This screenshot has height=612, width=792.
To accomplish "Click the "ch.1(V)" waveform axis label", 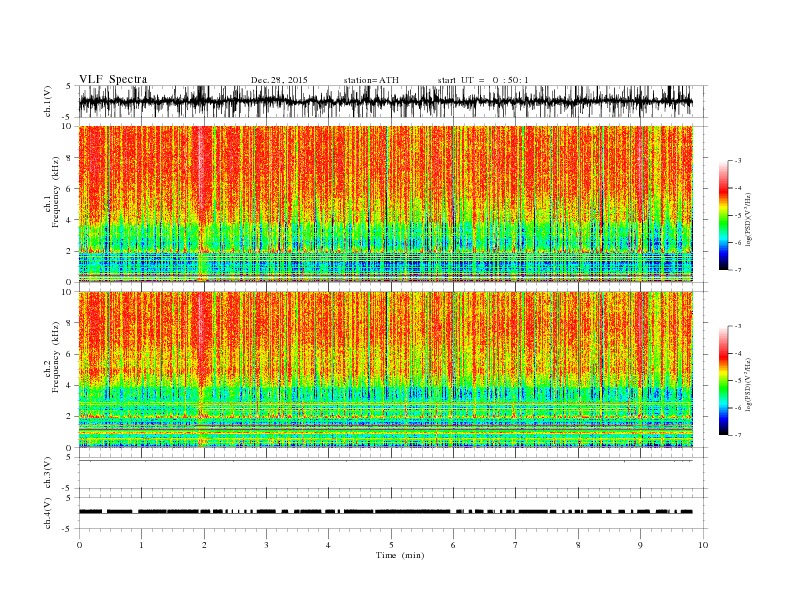I will [48, 101].
